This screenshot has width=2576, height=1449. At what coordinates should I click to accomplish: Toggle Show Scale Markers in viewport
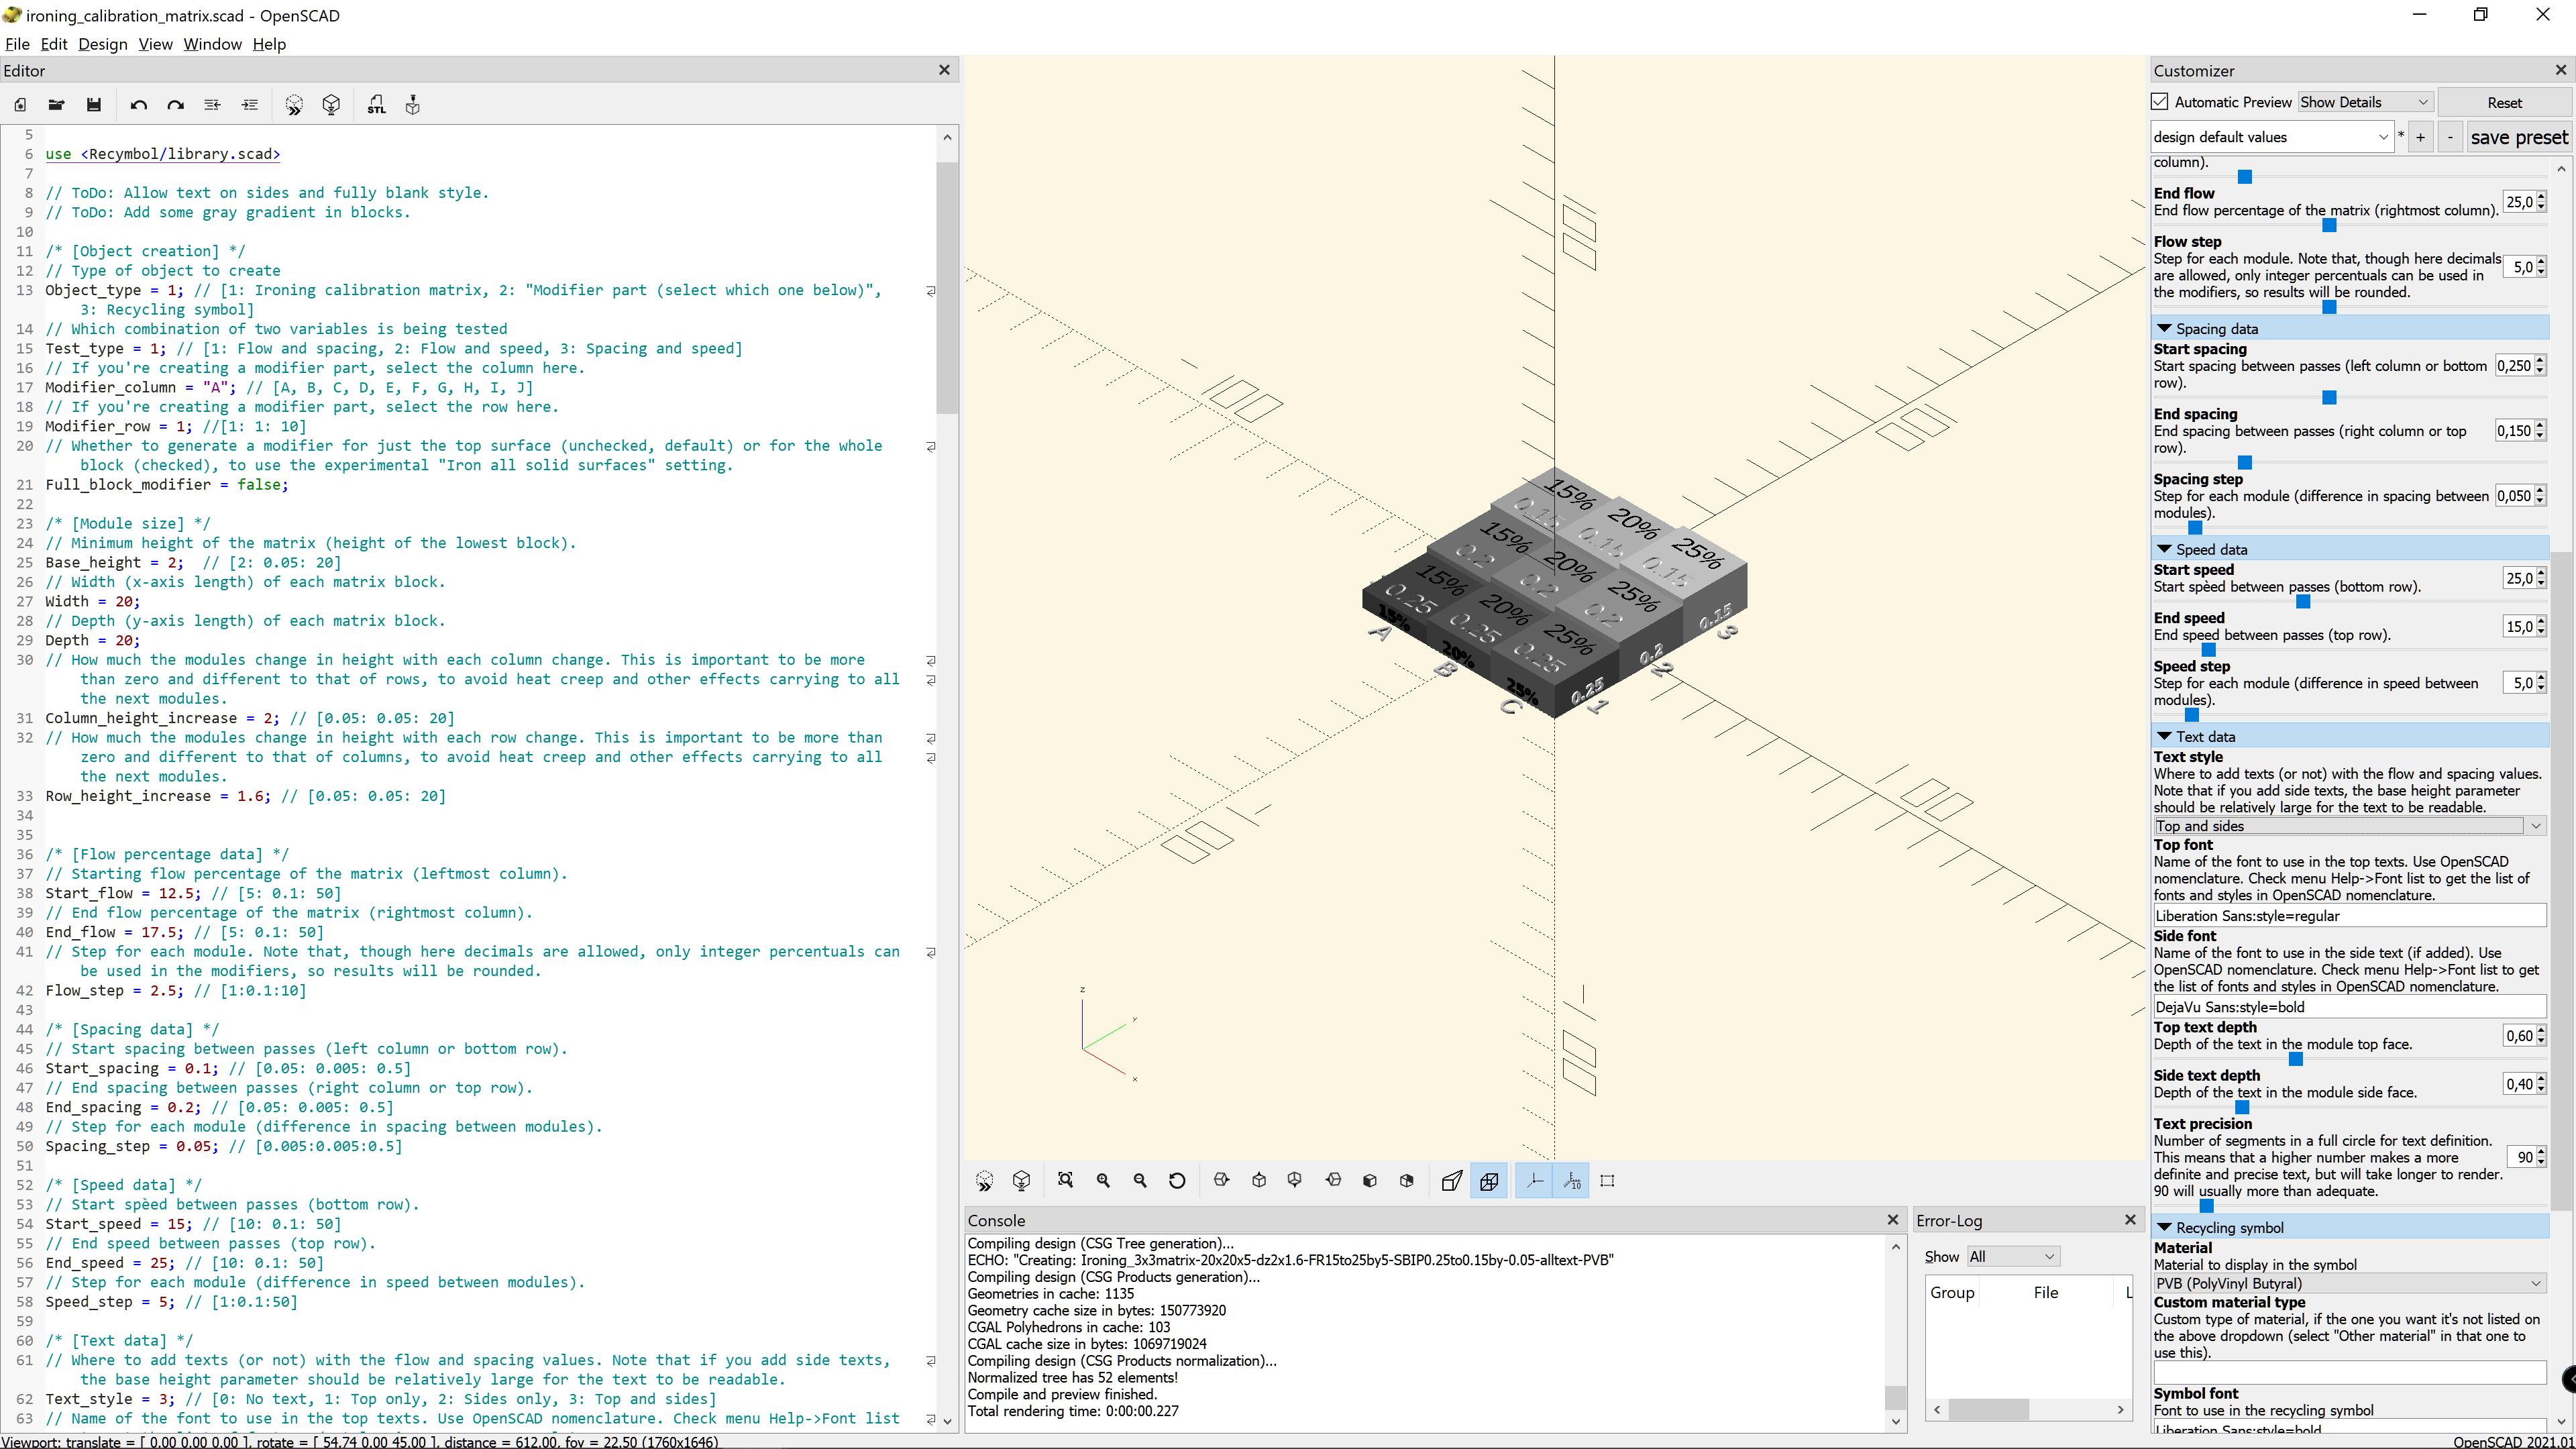pyautogui.click(x=1572, y=1181)
